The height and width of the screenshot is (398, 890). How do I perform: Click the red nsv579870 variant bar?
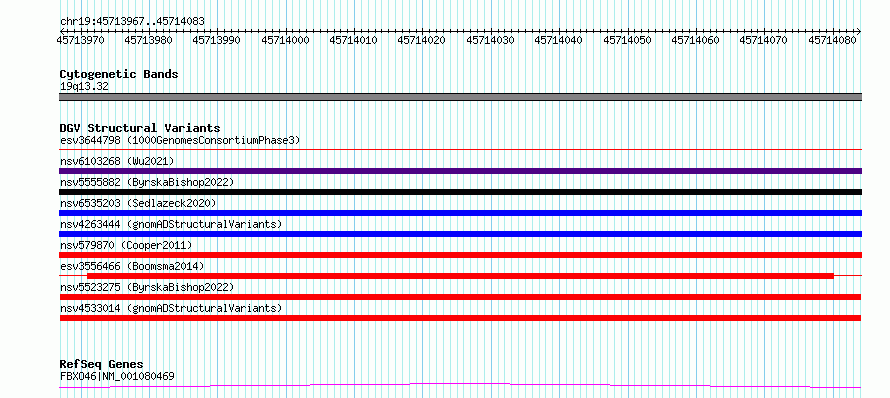(460, 255)
